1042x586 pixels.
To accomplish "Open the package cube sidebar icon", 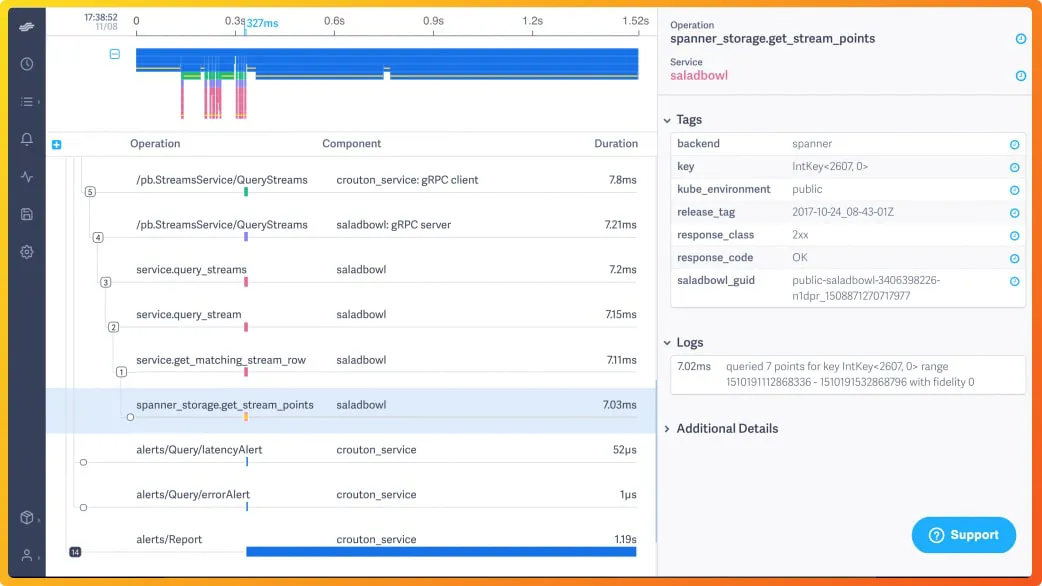I will 27,518.
